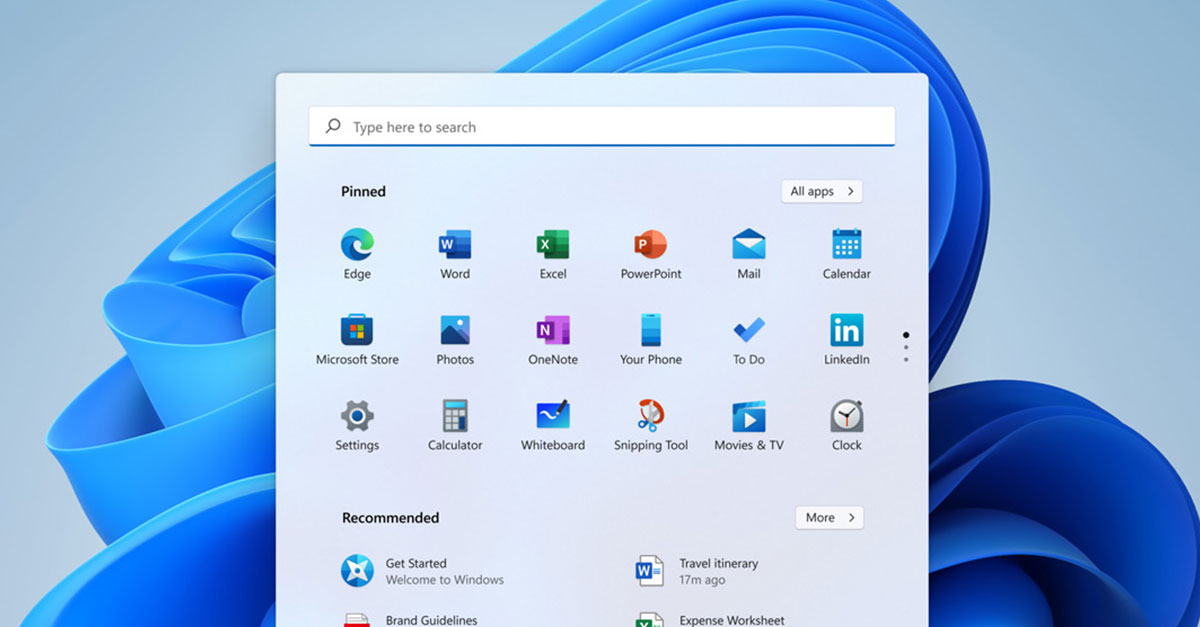Jump to second pinned page dot
This screenshot has height=627, width=1200.
pyautogui.click(x=906, y=348)
